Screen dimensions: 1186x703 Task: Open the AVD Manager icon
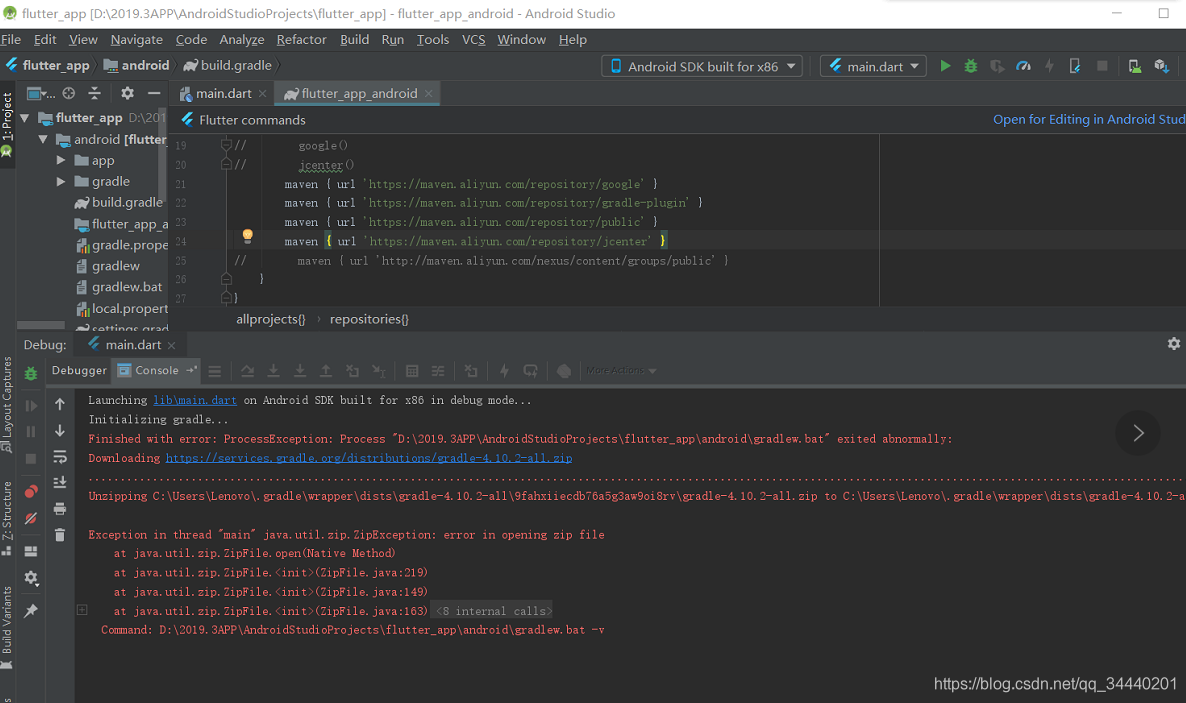(x=1135, y=66)
